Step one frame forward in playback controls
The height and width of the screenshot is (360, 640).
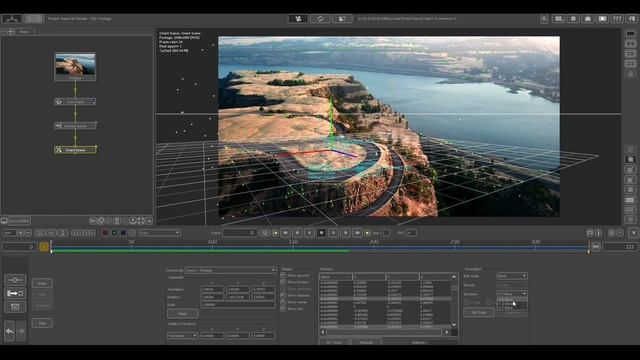(345, 233)
